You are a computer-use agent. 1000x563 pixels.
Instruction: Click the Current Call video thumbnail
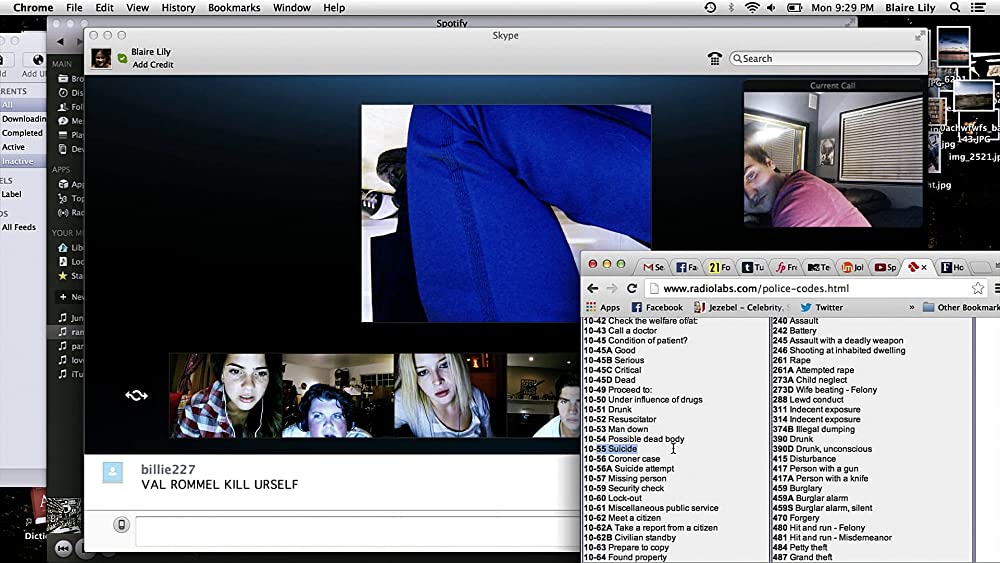click(x=833, y=160)
